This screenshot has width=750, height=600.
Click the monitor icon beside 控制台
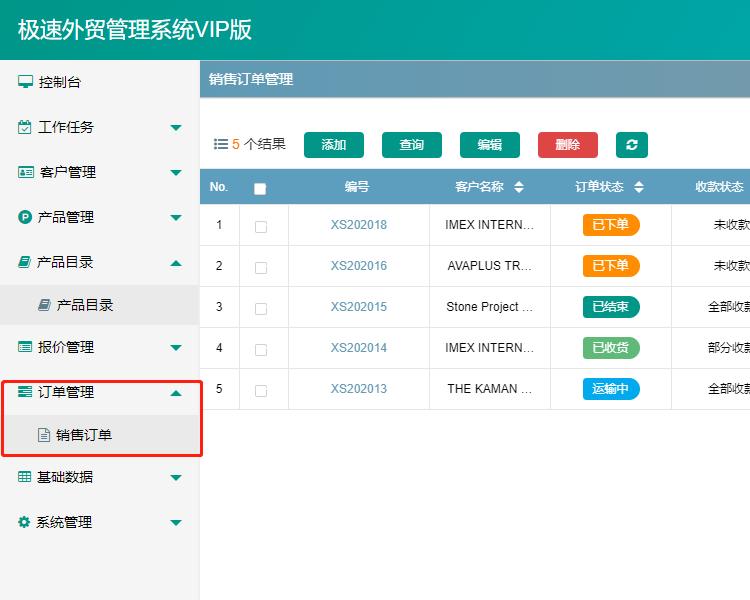coord(25,82)
